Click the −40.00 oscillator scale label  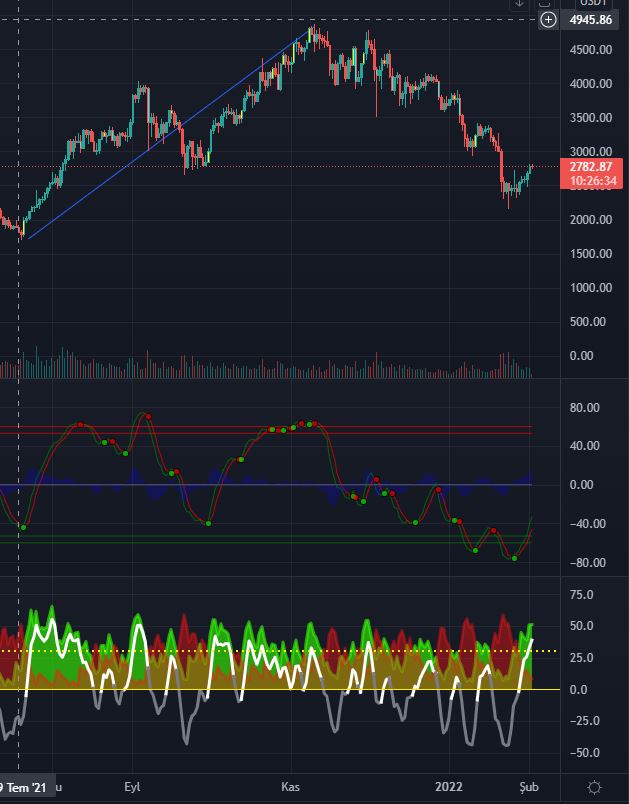click(587, 524)
